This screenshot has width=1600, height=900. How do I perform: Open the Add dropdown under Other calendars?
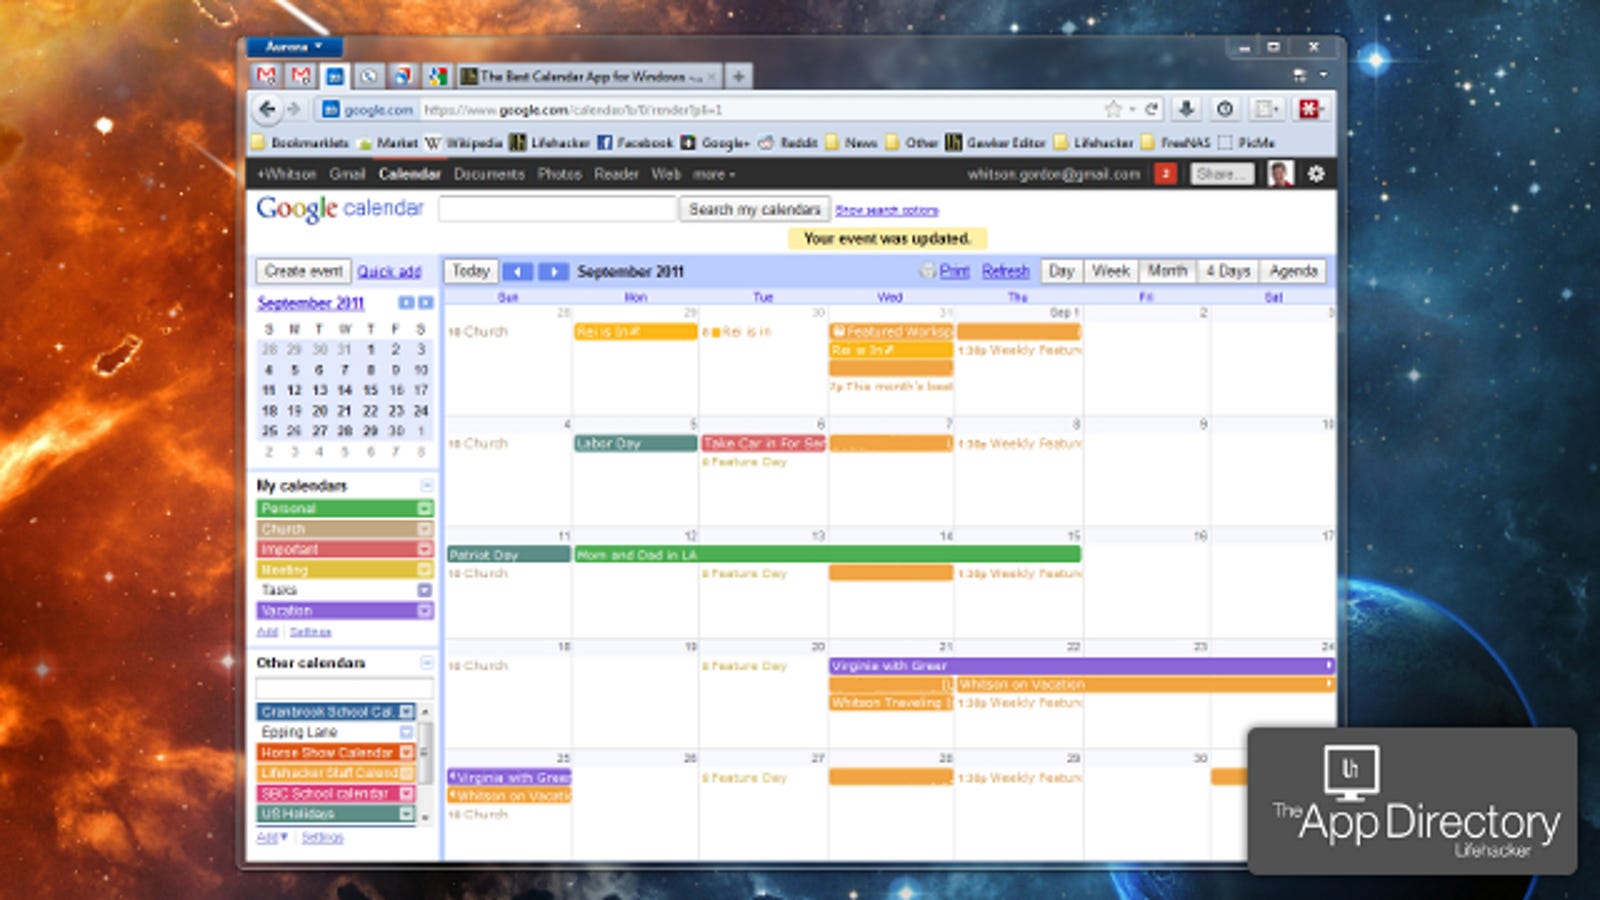tap(272, 838)
